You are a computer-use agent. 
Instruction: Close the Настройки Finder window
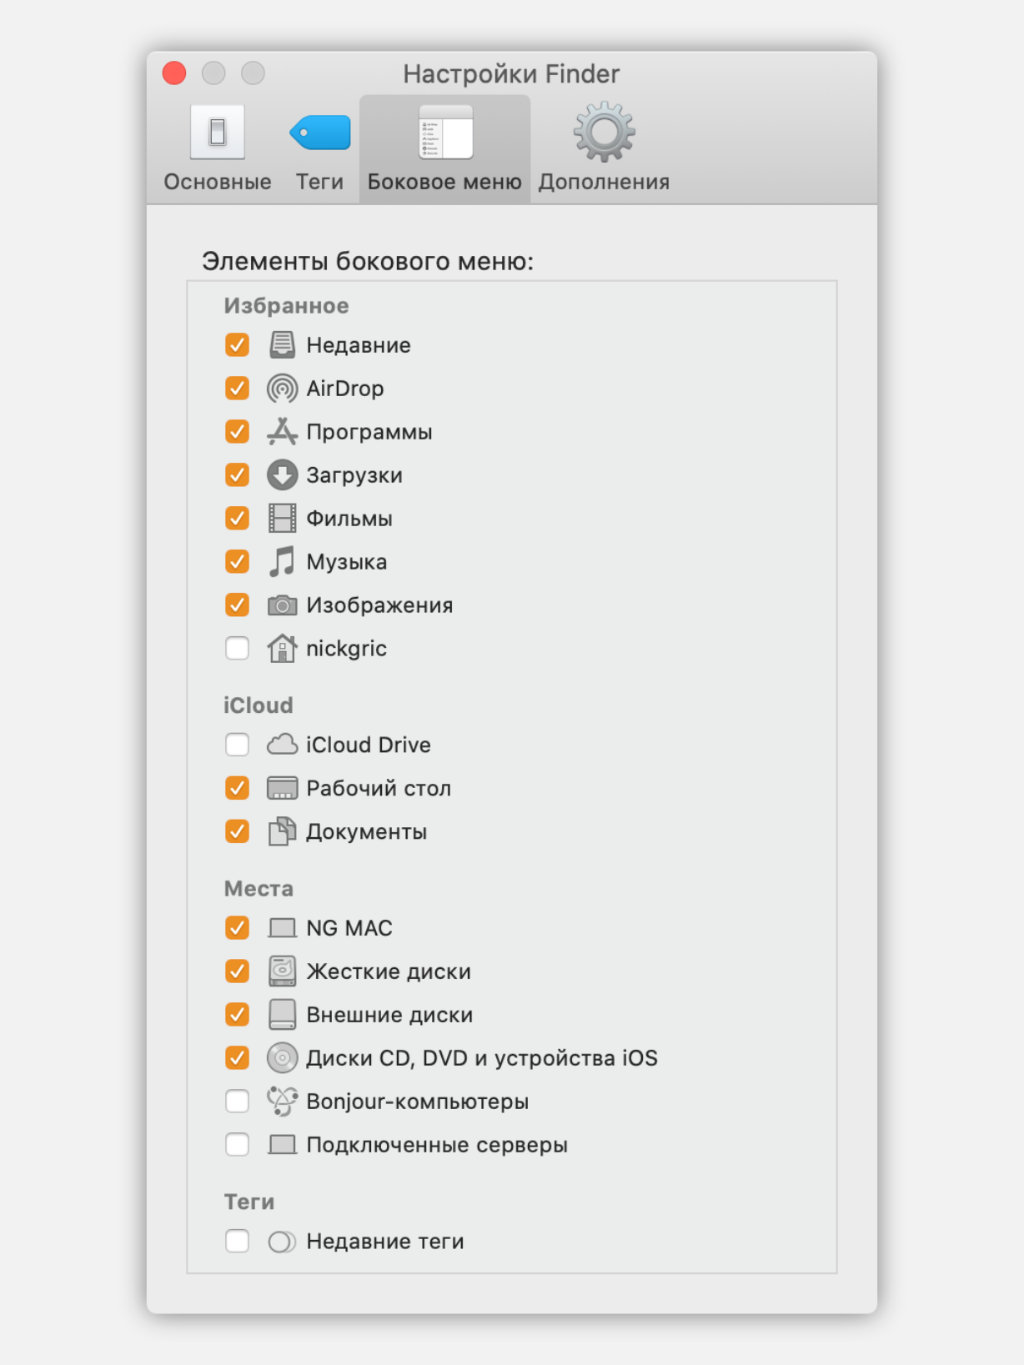tap(174, 73)
